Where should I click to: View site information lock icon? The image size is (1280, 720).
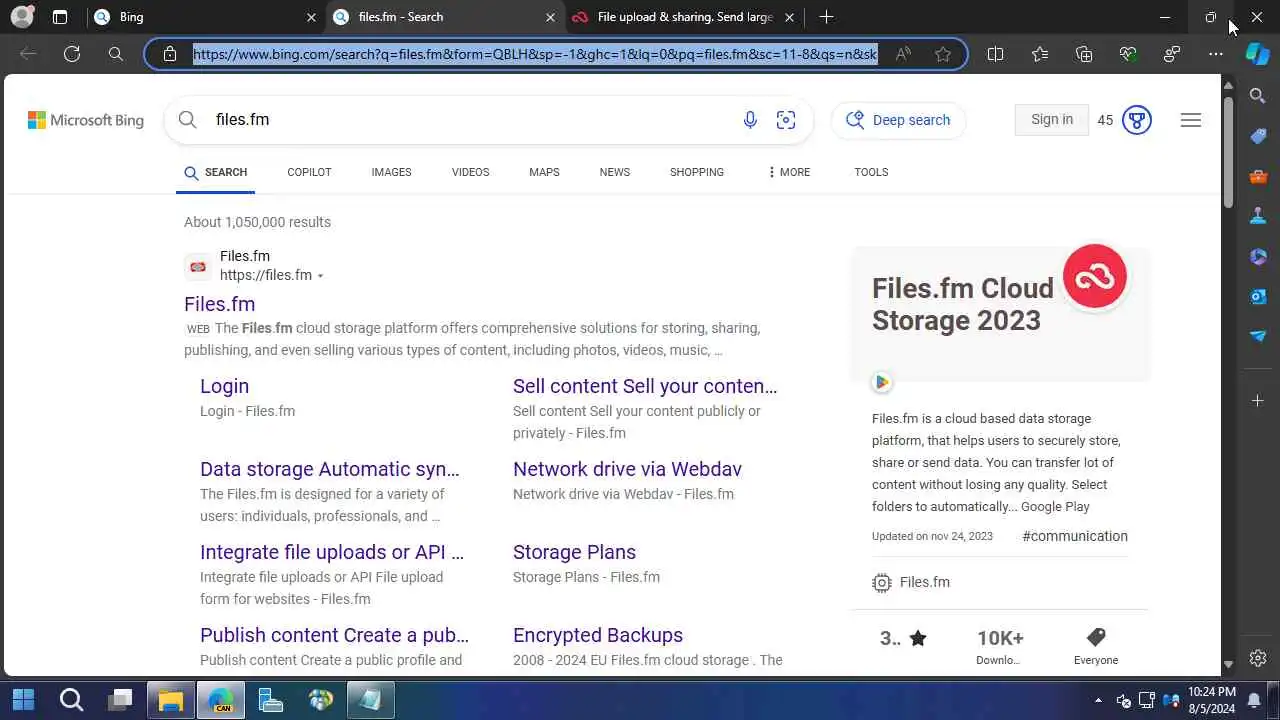click(x=170, y=54)
